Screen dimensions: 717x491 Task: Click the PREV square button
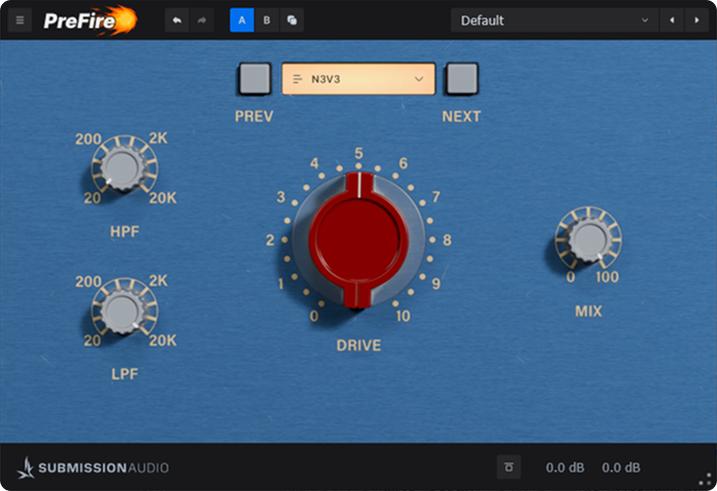click(x=255, y=79)
